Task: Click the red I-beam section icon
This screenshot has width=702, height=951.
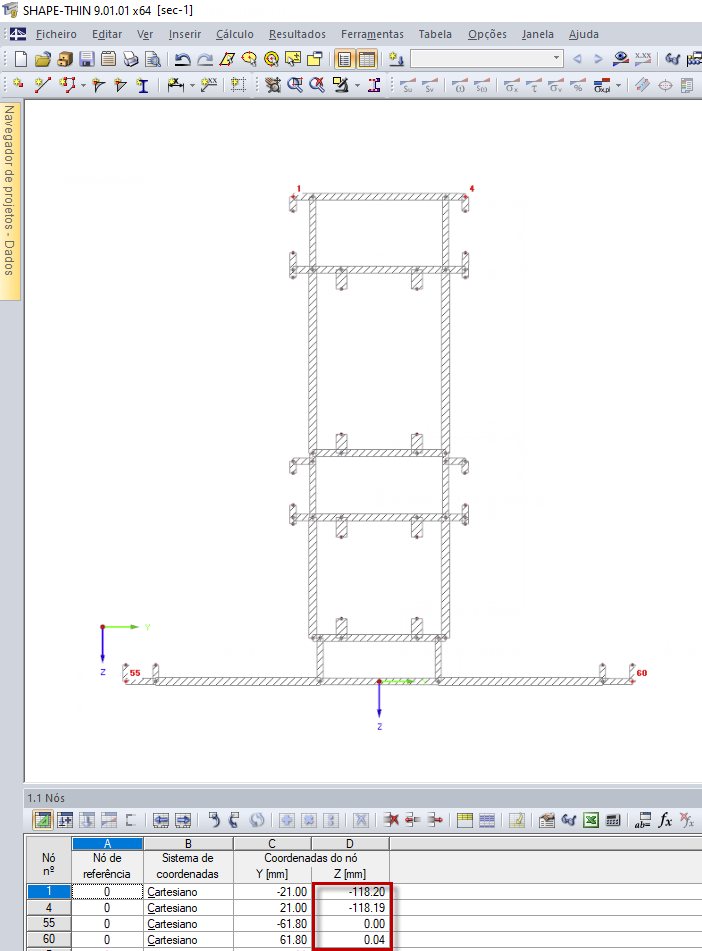Action: [374, 85]
